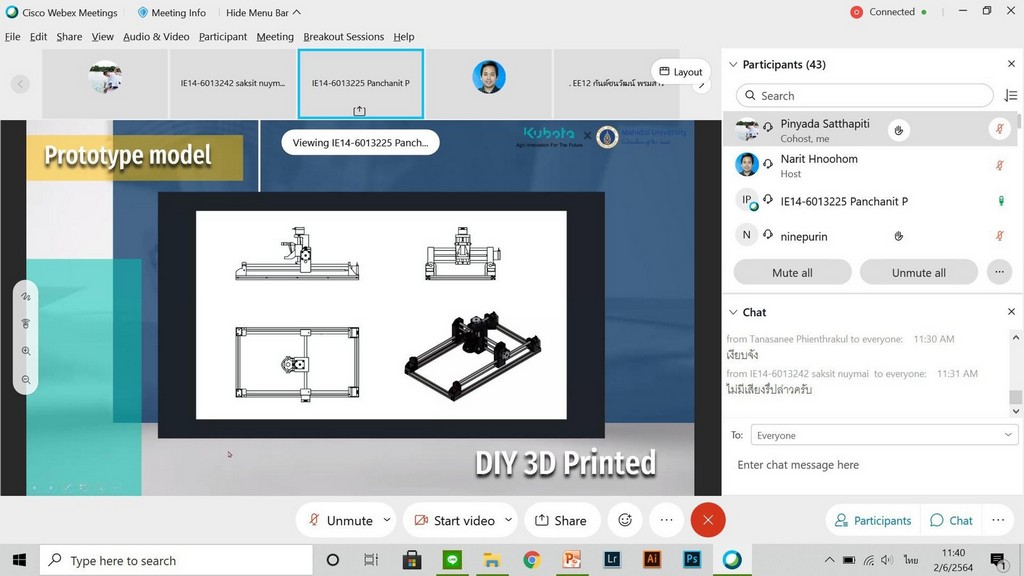Toggle Narit Hnoohom's microphone mute icon

pyautogui.click(x=998, y=165)
